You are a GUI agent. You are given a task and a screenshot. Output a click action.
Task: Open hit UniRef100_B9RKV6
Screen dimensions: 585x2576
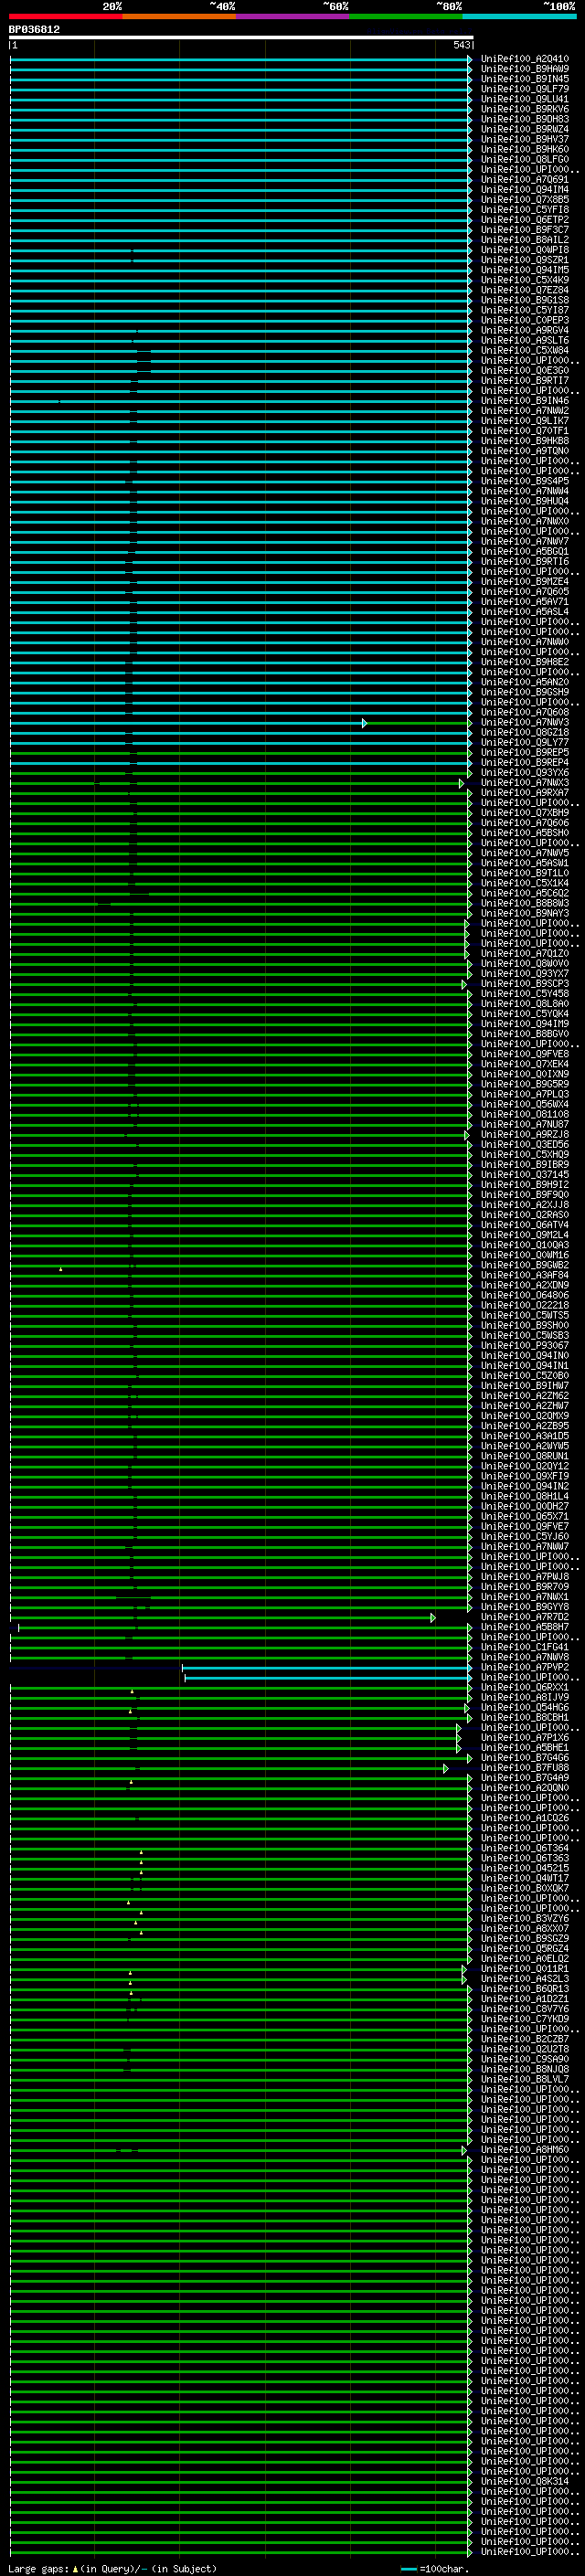click(x=524, y=109)
